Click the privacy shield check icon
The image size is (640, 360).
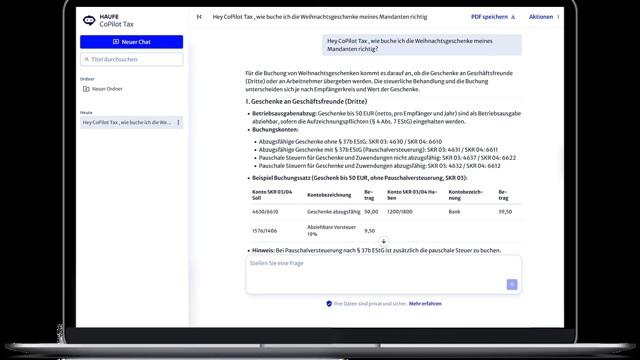click(x=329, y=304)
